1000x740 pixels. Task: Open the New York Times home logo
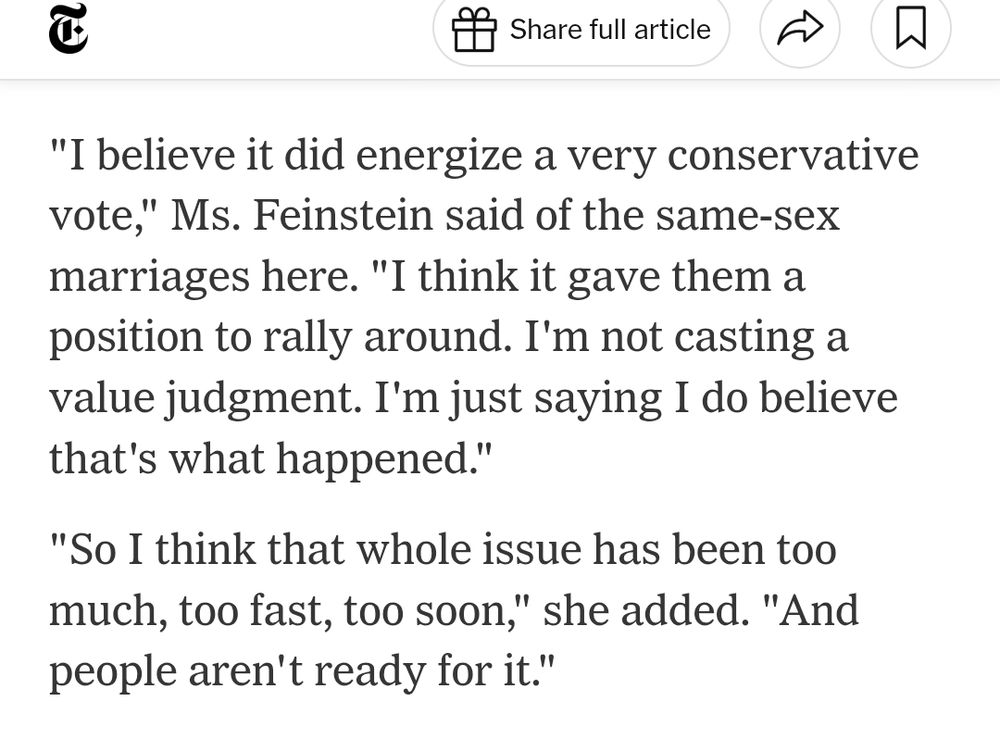pyautogui.click(x=68, y=29)
